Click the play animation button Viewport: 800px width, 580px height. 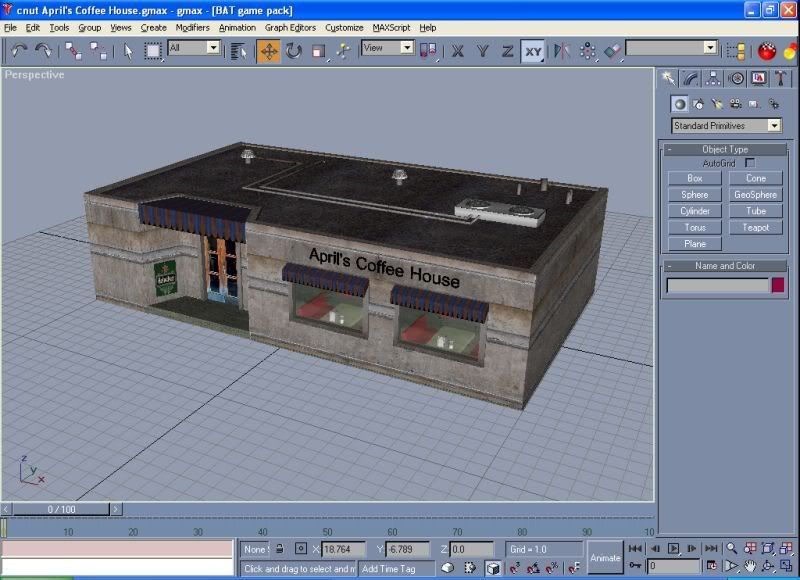coord(673,548)
